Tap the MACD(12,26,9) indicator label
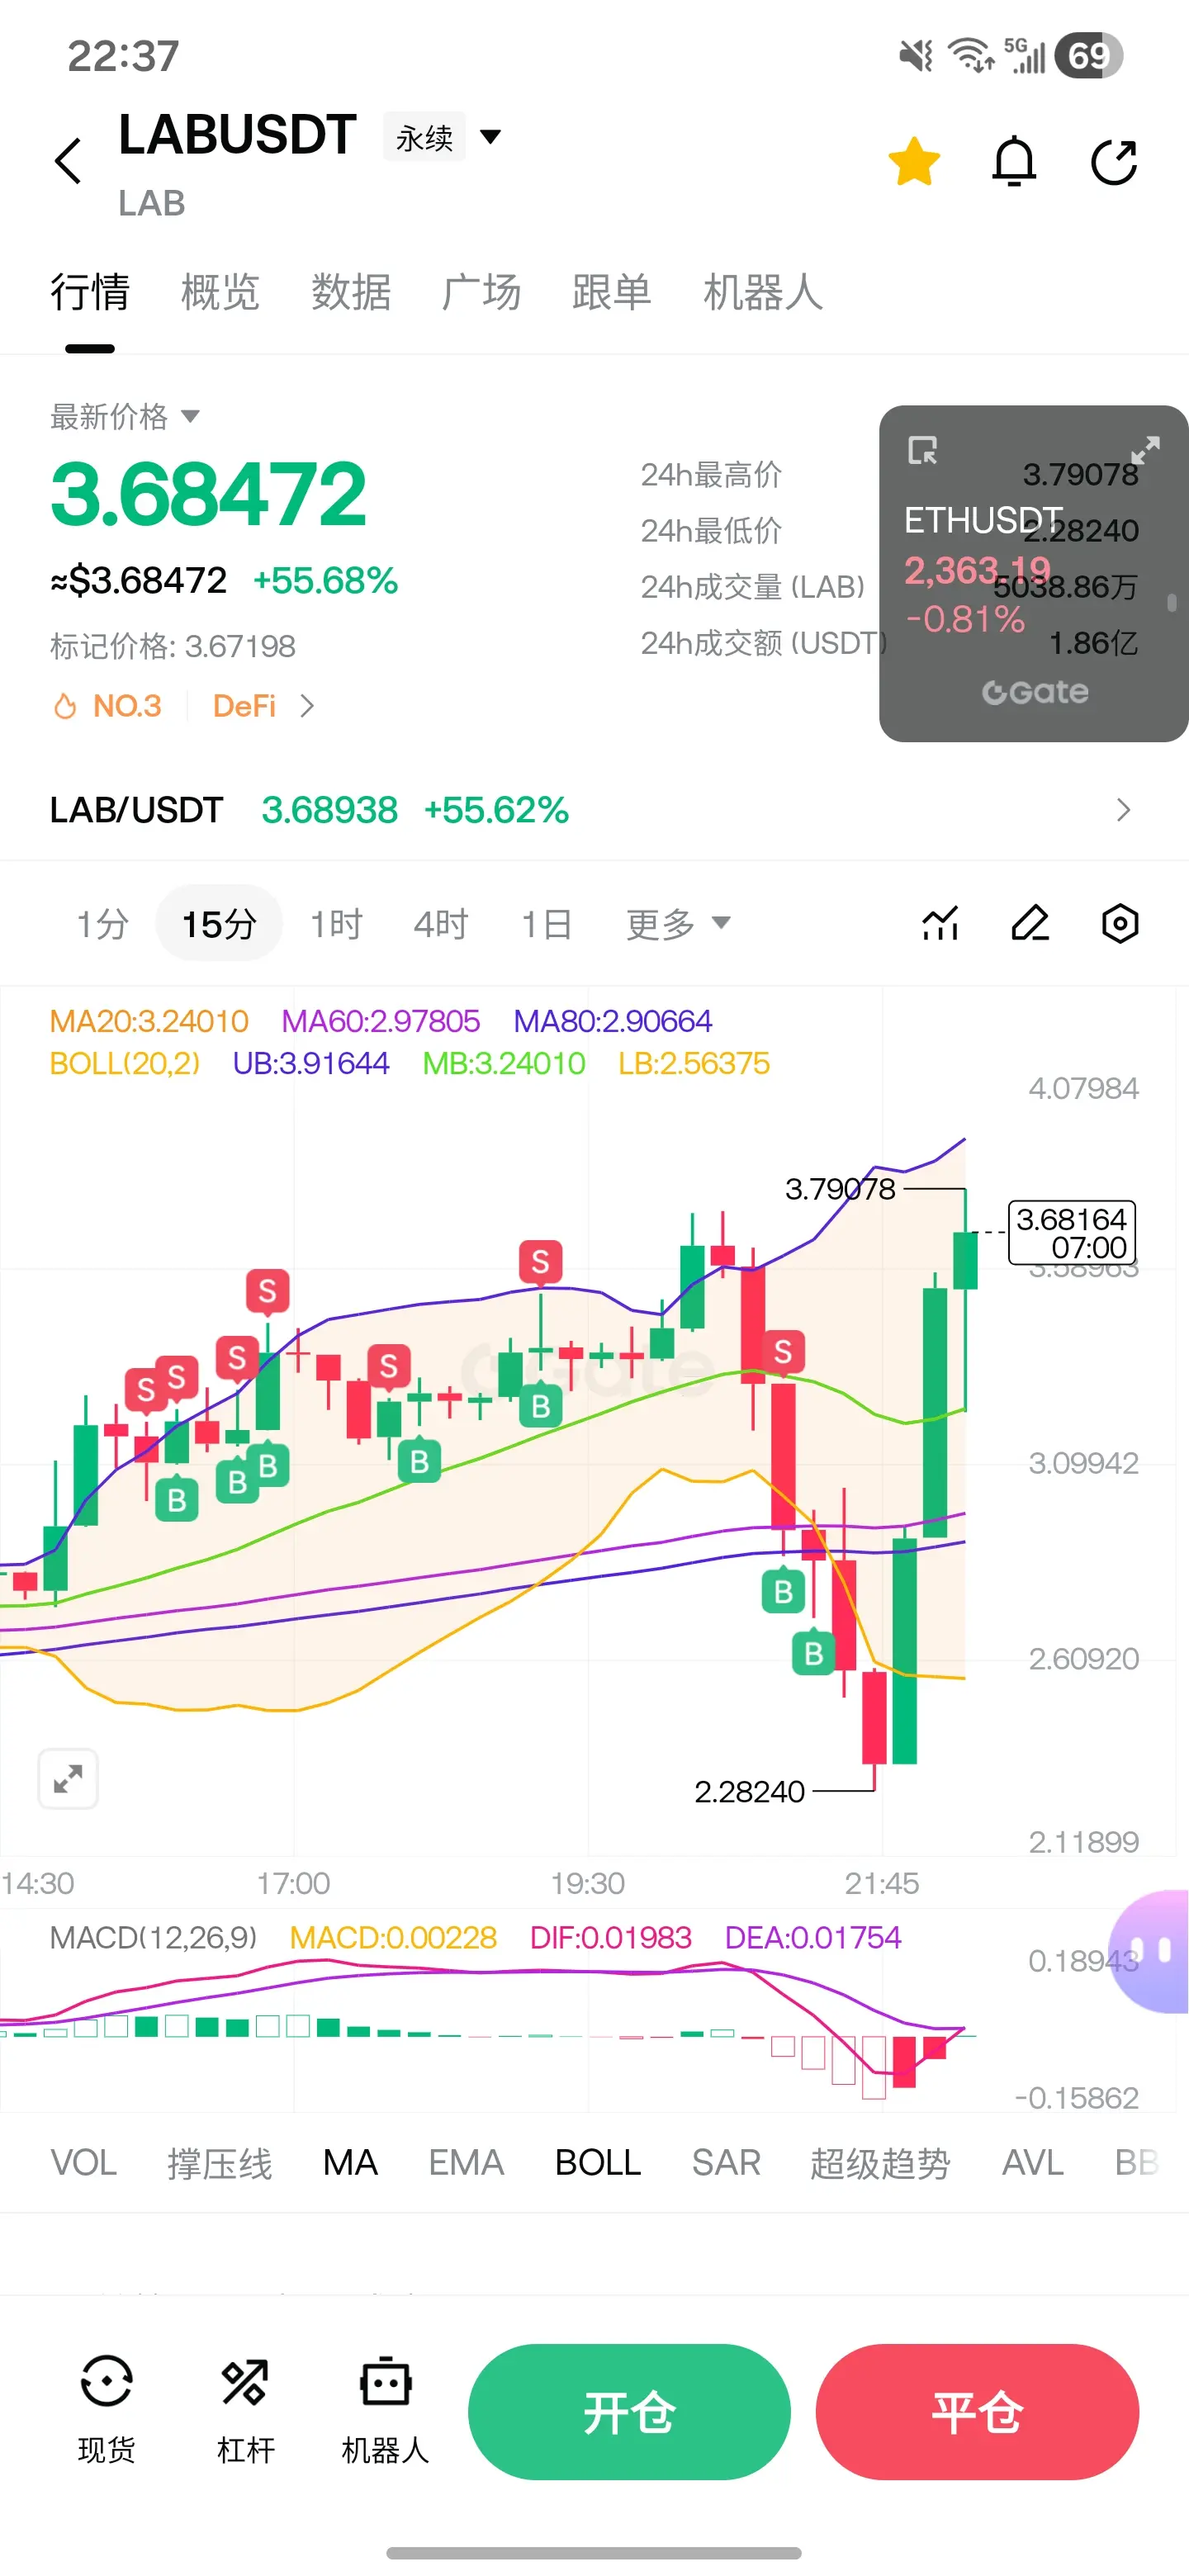This screenshot has width=1189, height=2576. coord(153,1938)
